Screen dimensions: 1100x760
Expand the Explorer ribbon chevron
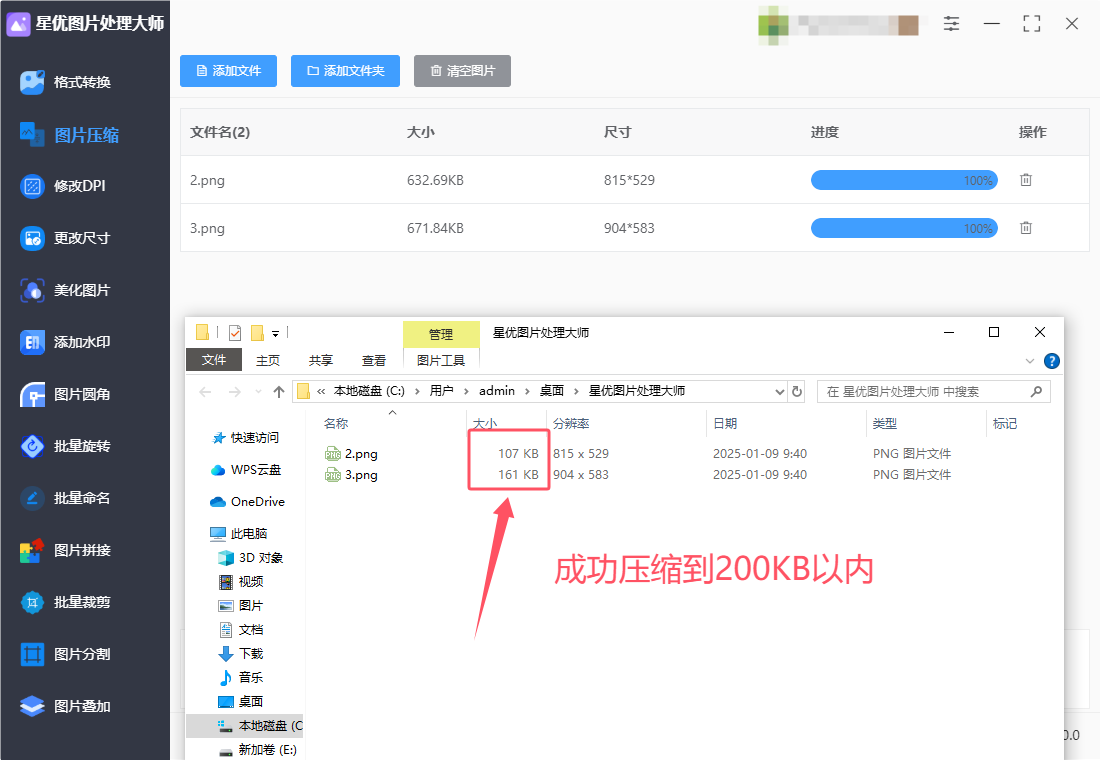pyautogui.click(x=1030, y=361)
